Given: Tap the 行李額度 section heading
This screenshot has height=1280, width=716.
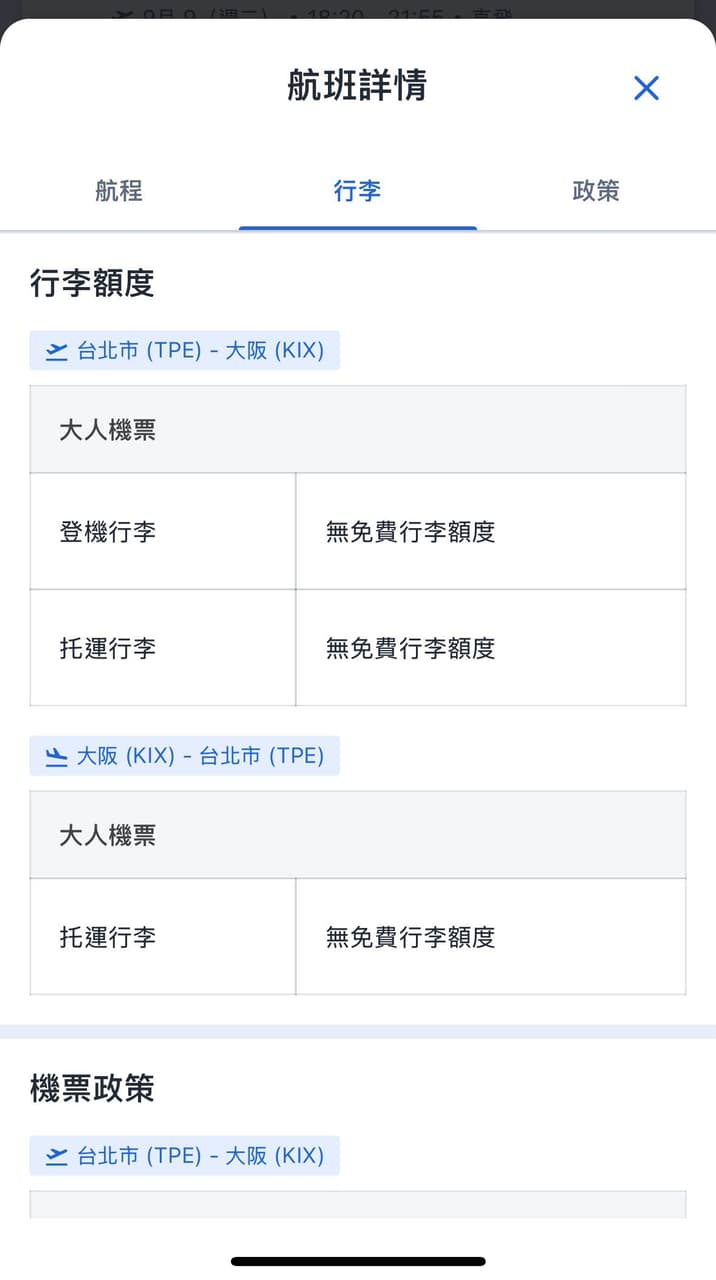Looking at the screenshot, I should [x=92, y=283].
